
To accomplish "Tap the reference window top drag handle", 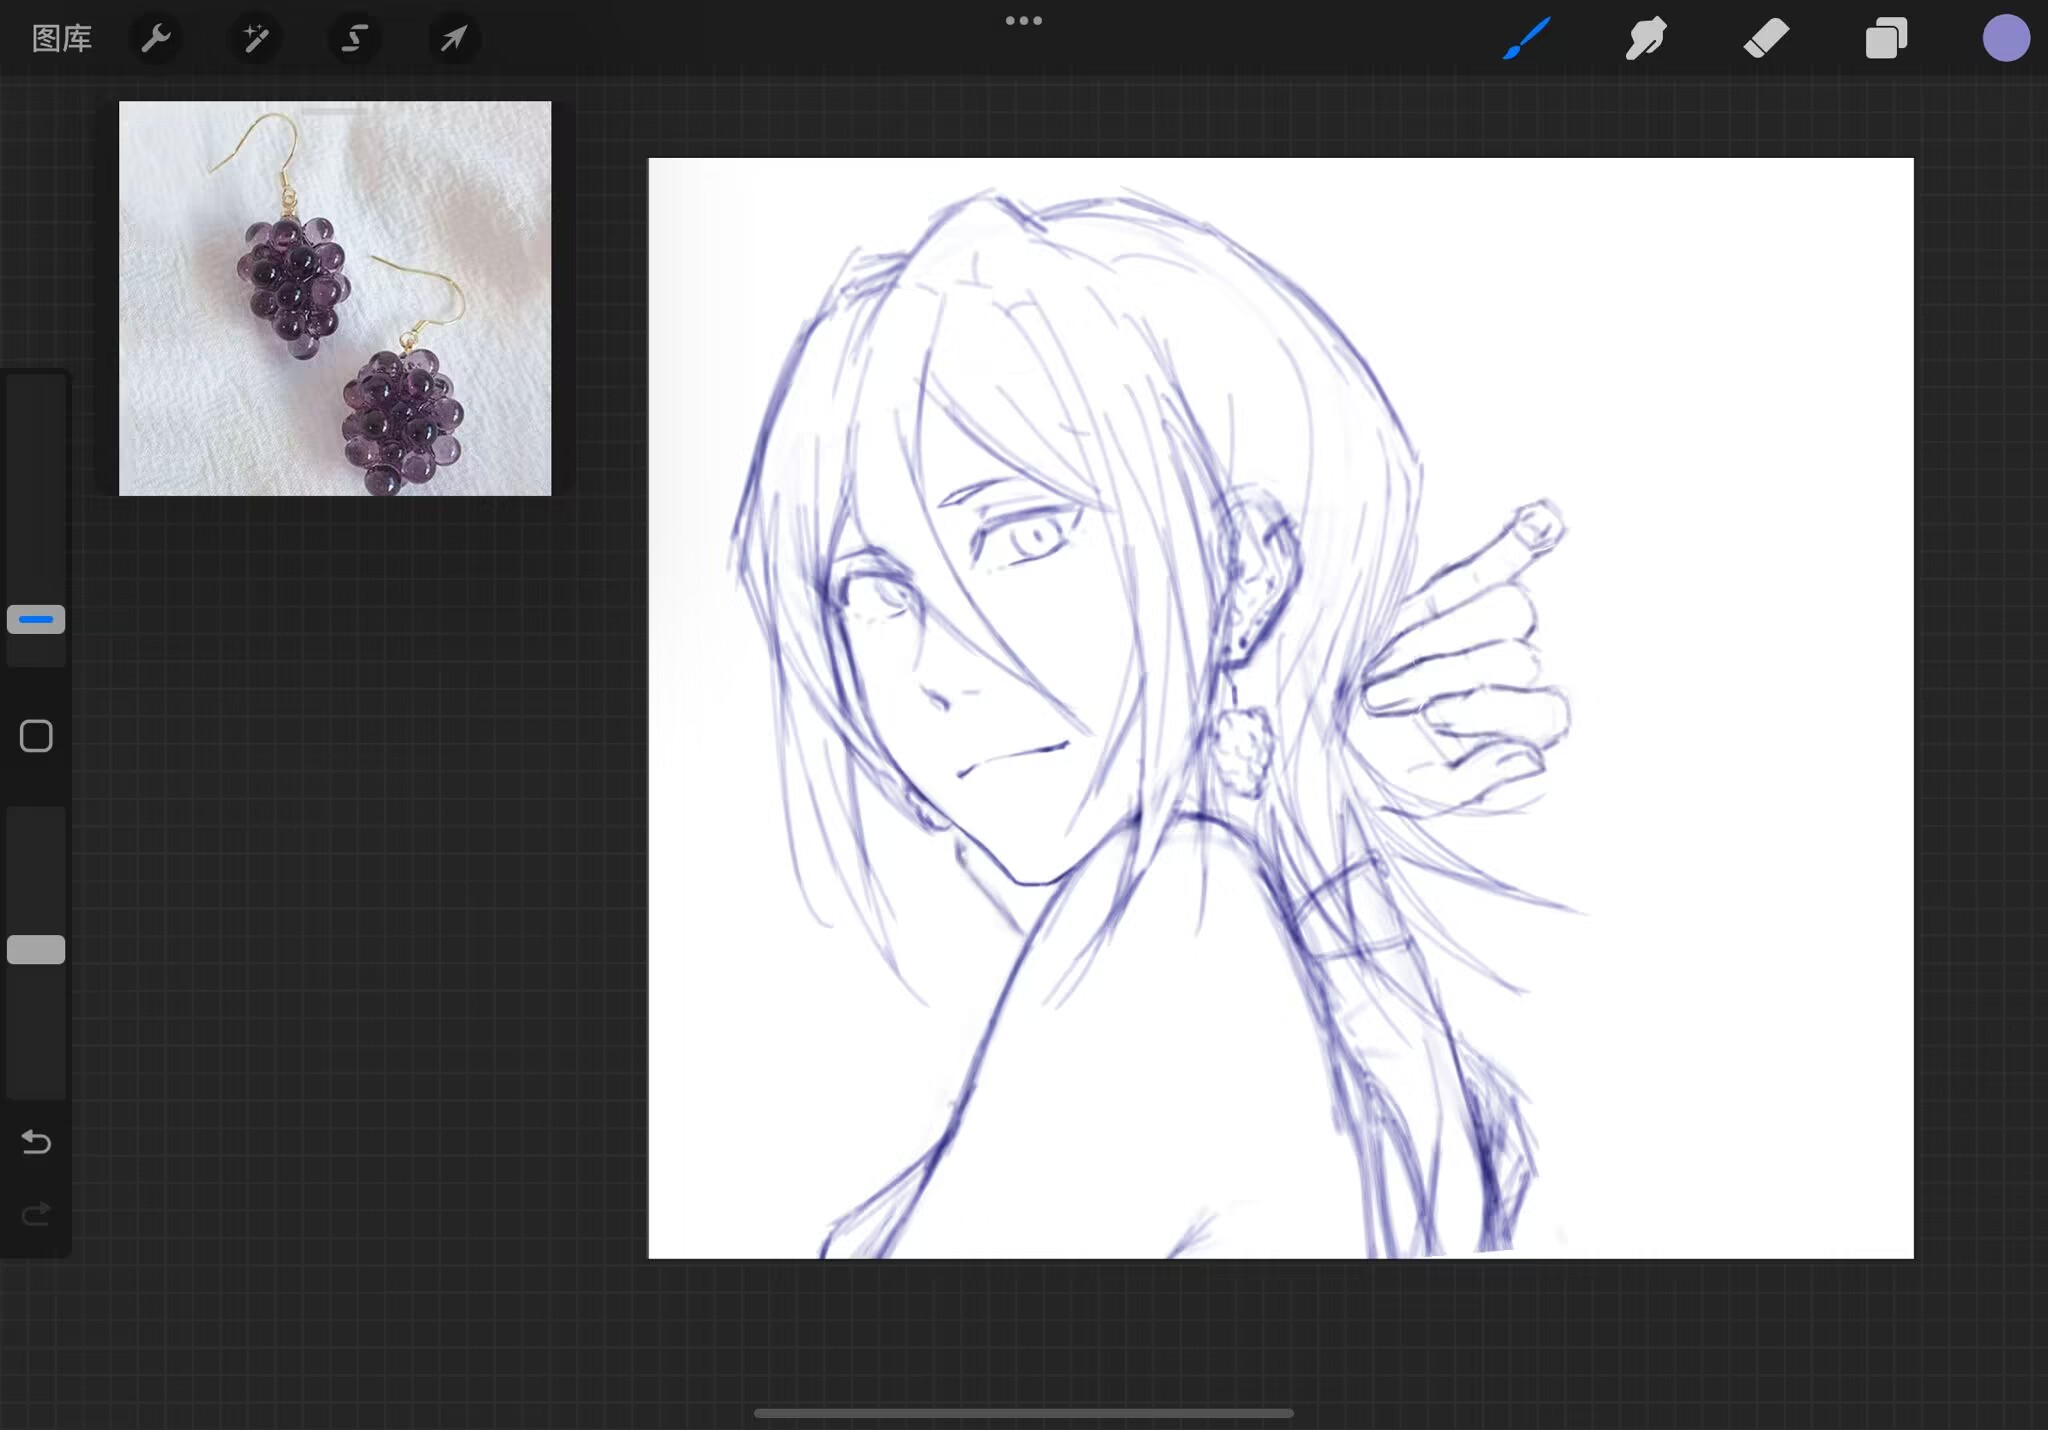I will [x=335, y=110].
